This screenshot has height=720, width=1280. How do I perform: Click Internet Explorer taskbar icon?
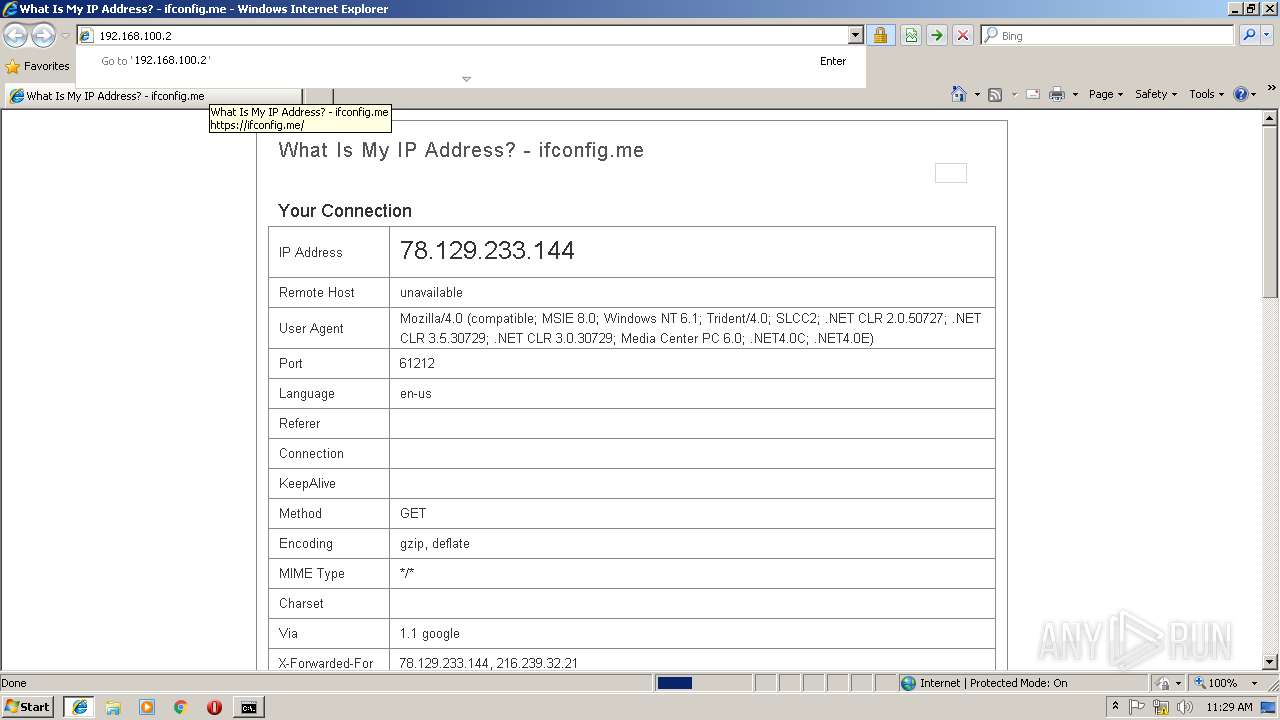[79, 707]
